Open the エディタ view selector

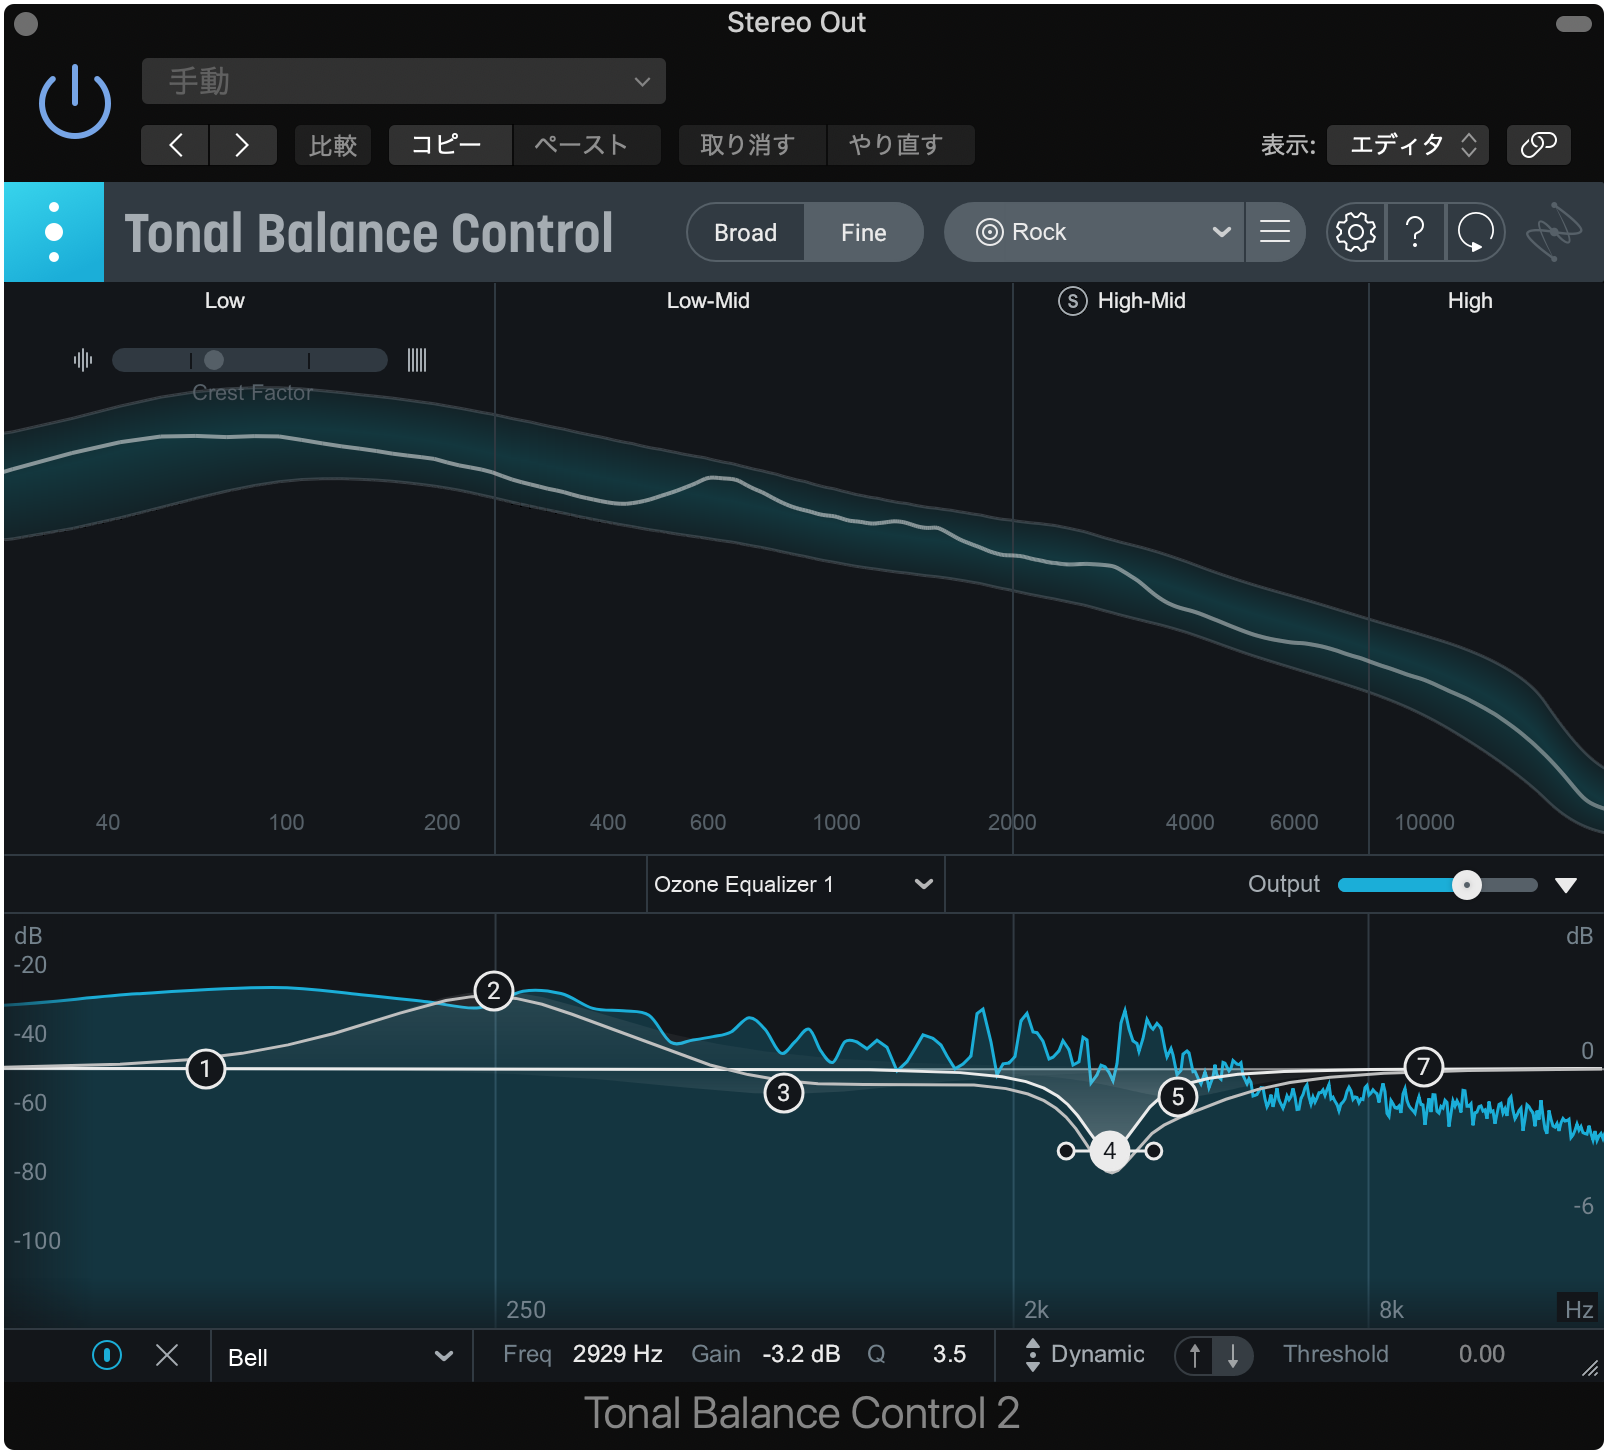tap(1408, 145)
